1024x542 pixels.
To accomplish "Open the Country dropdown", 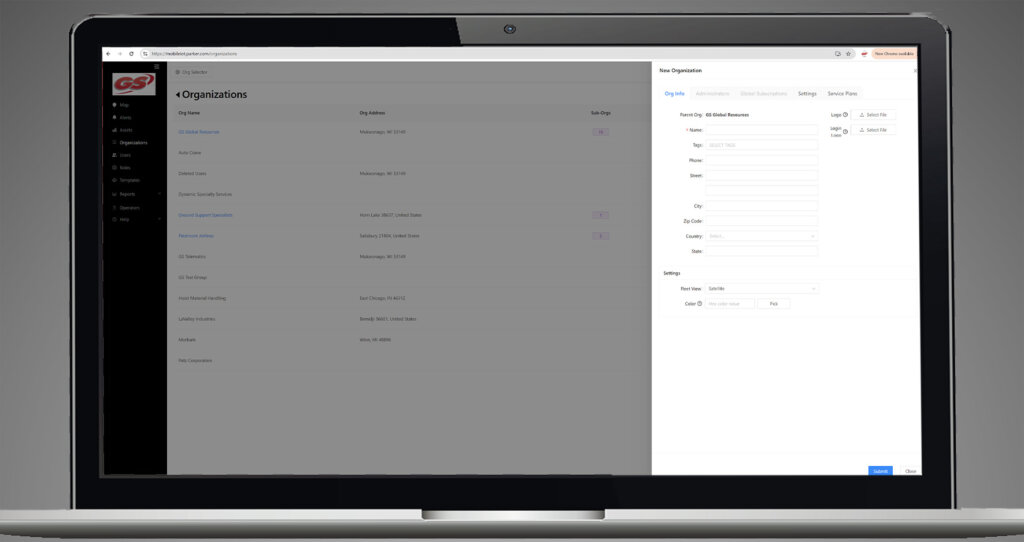I will click(x=761, y=236).
